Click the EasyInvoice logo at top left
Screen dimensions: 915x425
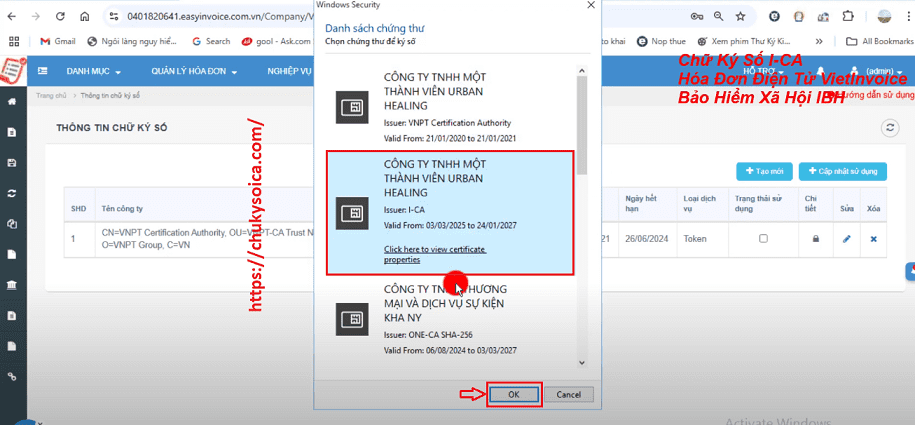pos(13,71)
